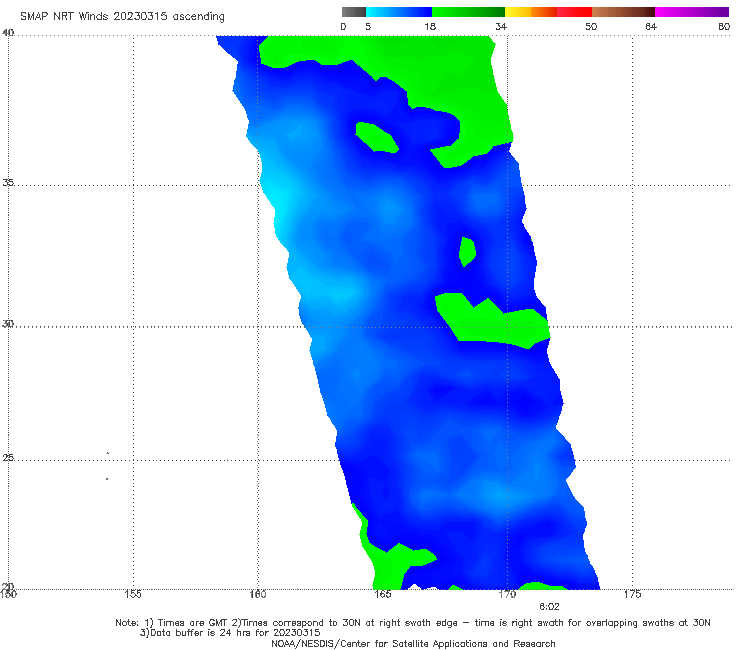Click the cyan-blue segment of the color bar
Screen dimensions: 740x650
pos(399,12)
